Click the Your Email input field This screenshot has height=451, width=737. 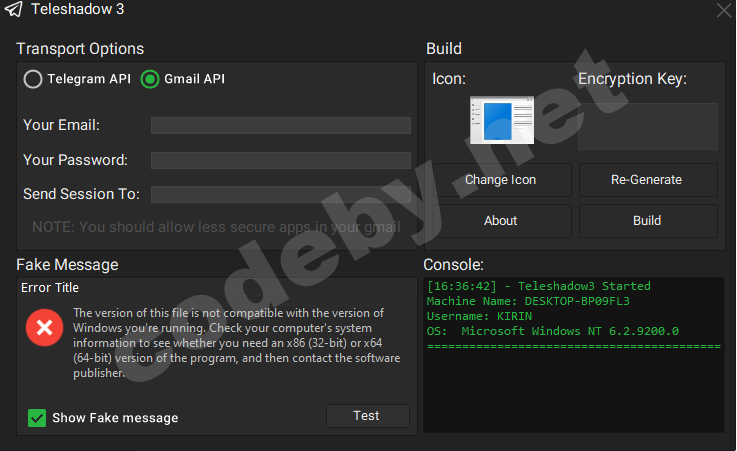(281, 125)
